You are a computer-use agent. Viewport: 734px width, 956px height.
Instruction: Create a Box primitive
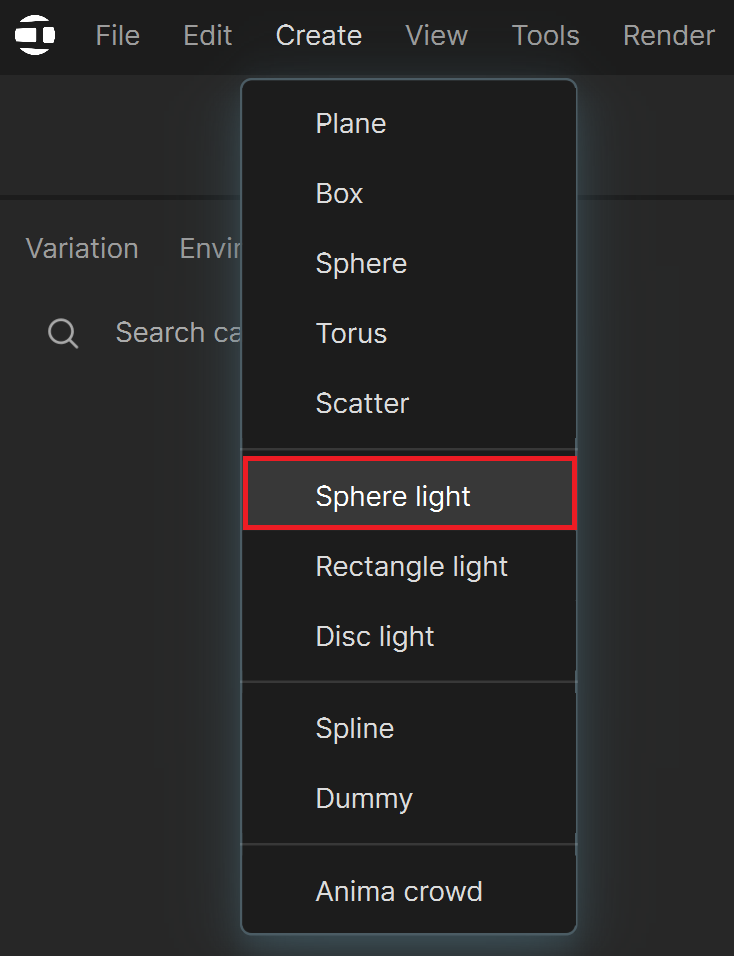409,194
